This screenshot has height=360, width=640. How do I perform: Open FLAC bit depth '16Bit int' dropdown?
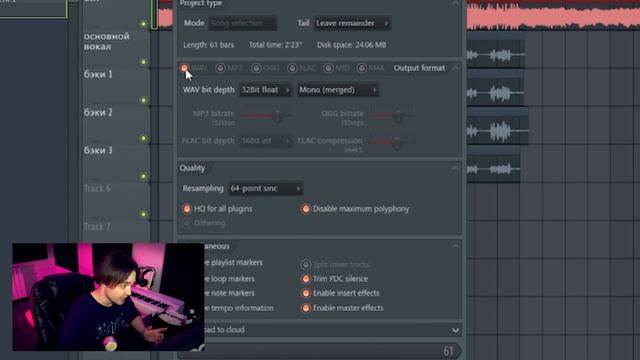[x=265, y=141]
